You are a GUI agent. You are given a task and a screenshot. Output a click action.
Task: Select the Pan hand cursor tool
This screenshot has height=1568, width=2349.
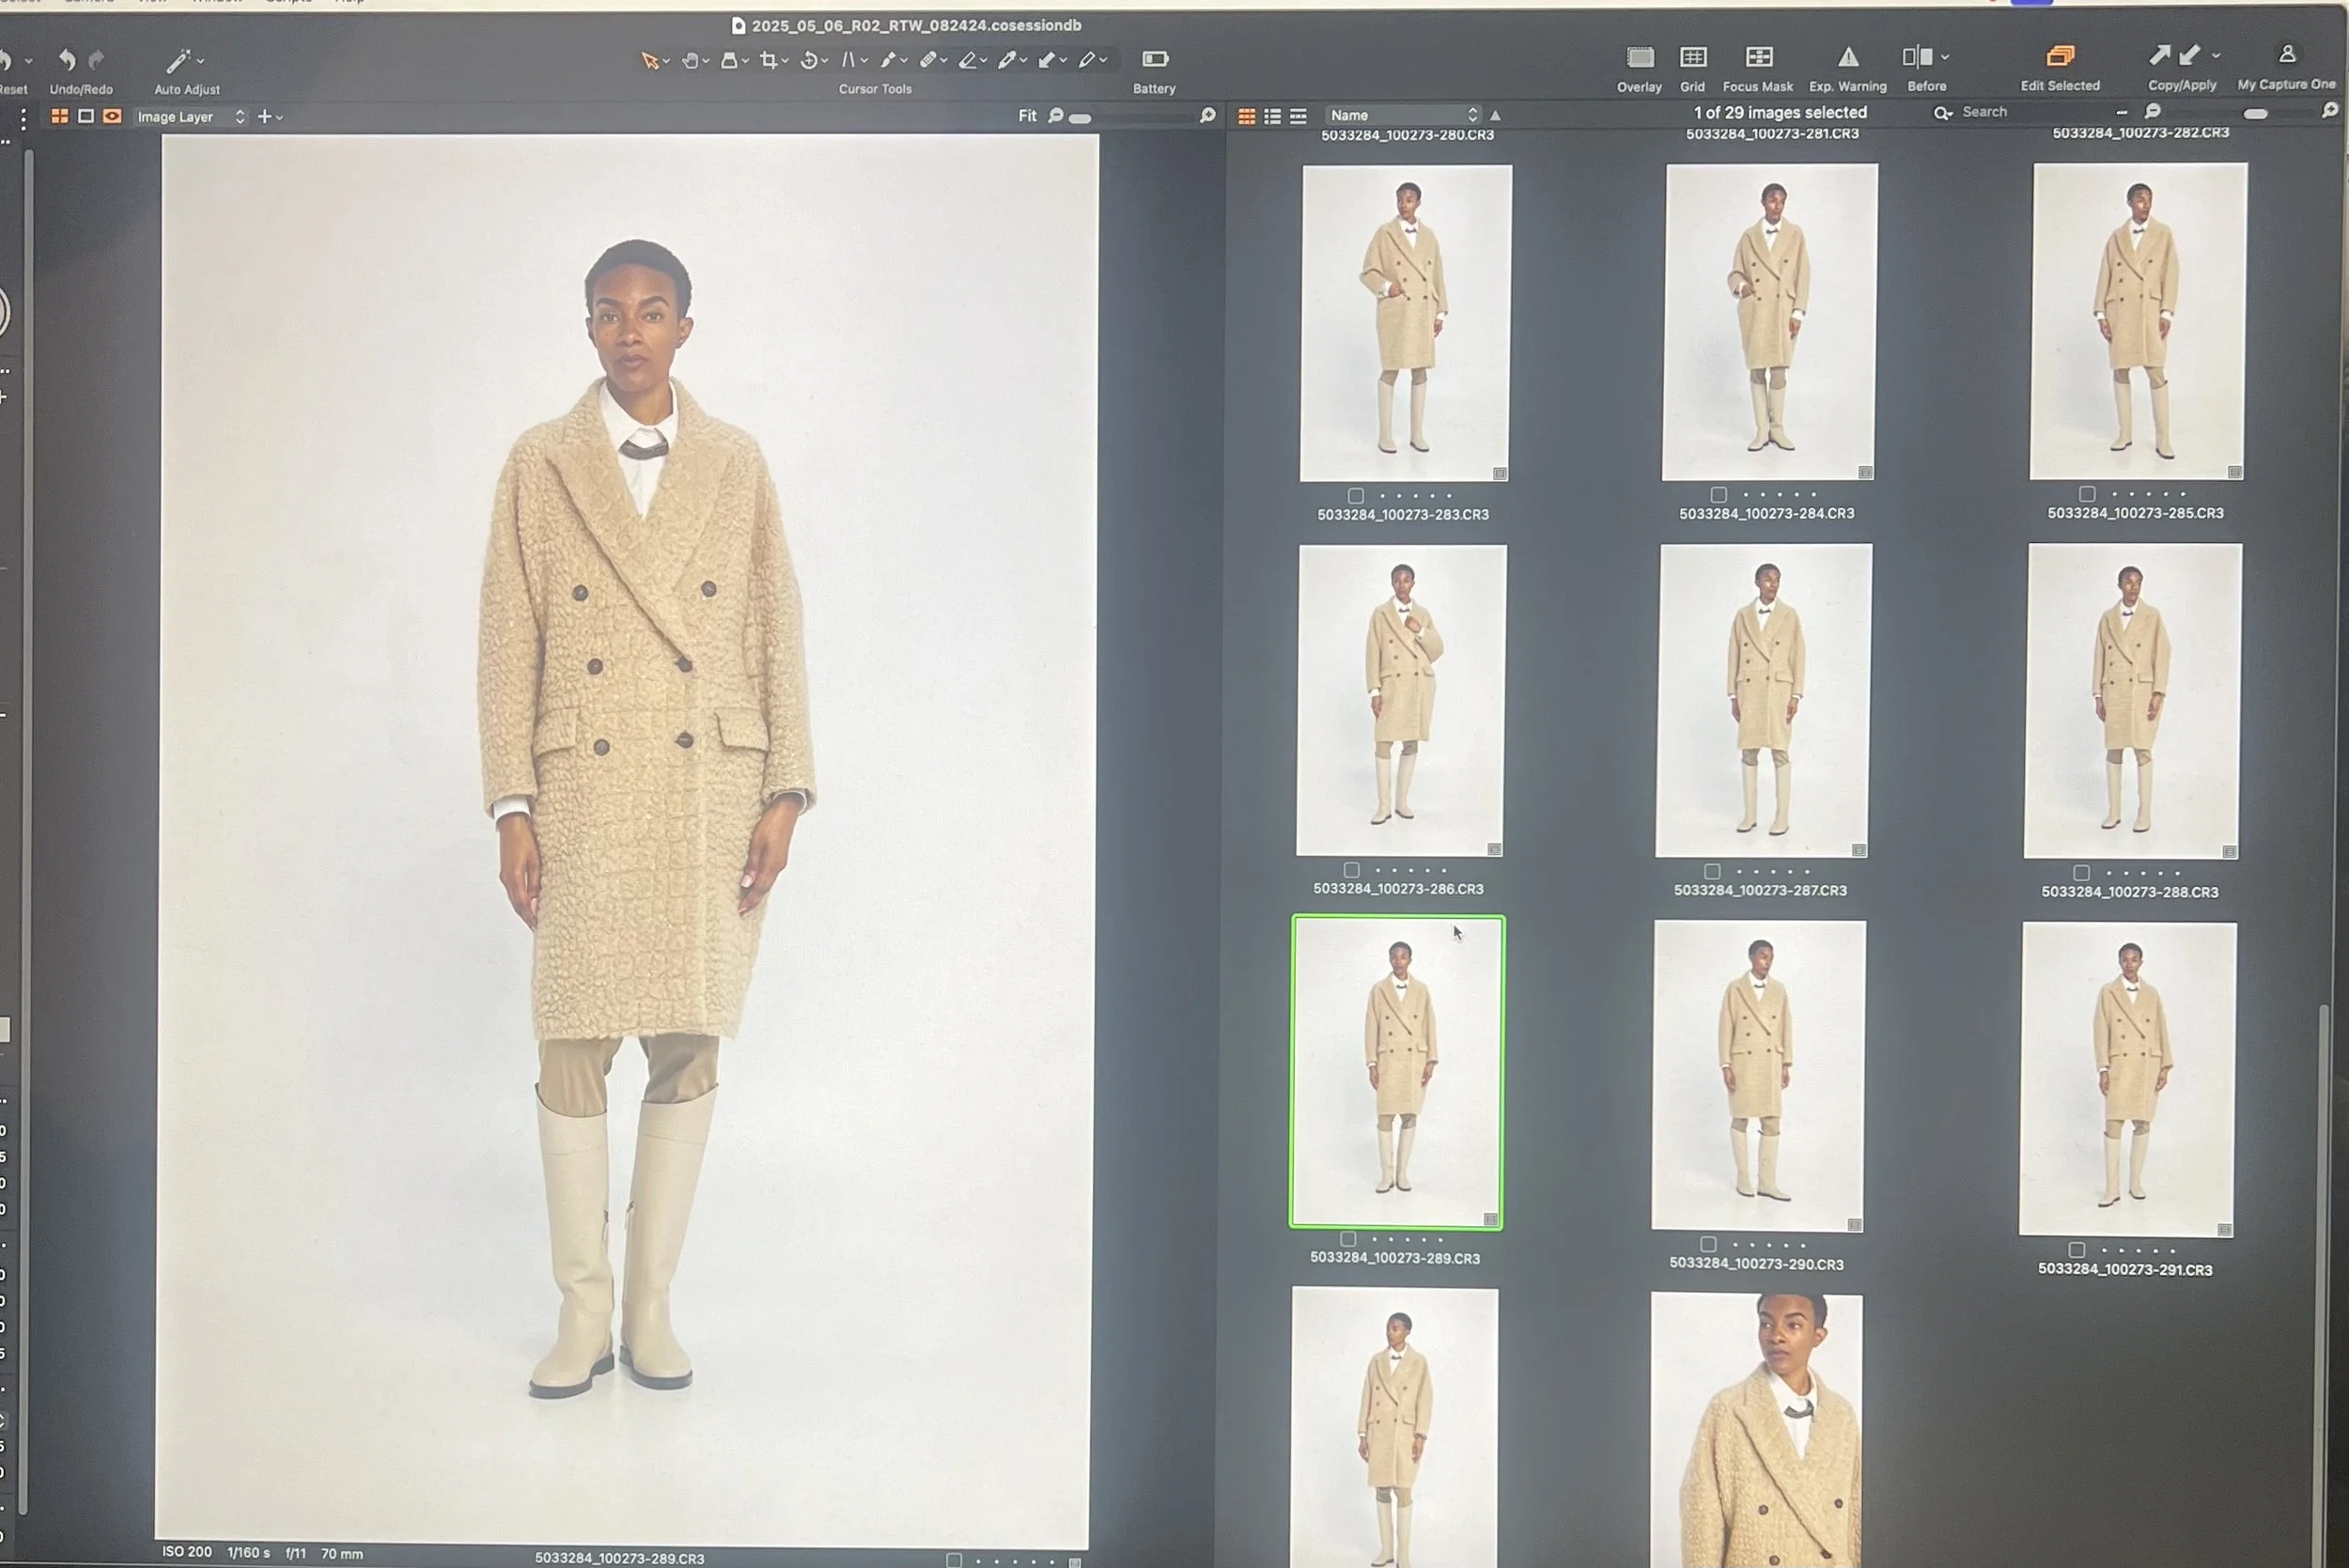[690, 61]
